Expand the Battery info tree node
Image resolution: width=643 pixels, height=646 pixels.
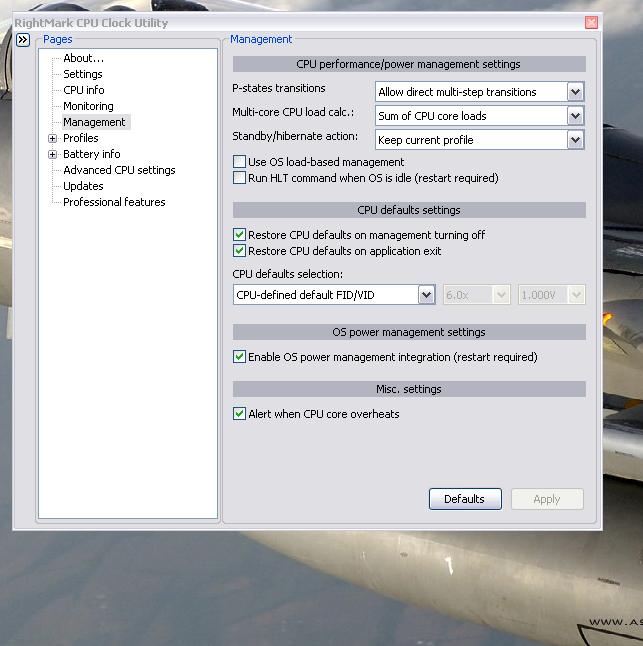pos(52,154)
